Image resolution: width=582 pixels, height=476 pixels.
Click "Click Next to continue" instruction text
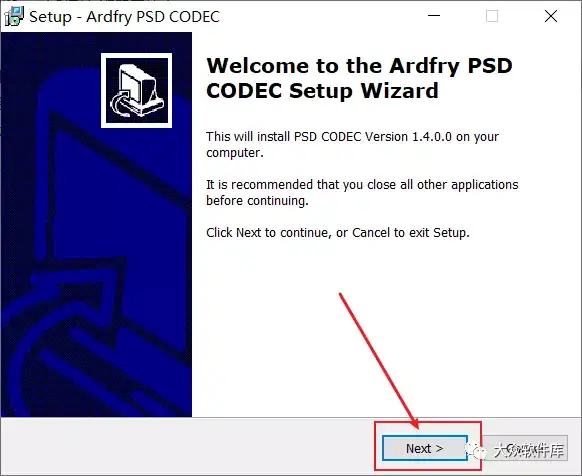(x=267, y=233)
